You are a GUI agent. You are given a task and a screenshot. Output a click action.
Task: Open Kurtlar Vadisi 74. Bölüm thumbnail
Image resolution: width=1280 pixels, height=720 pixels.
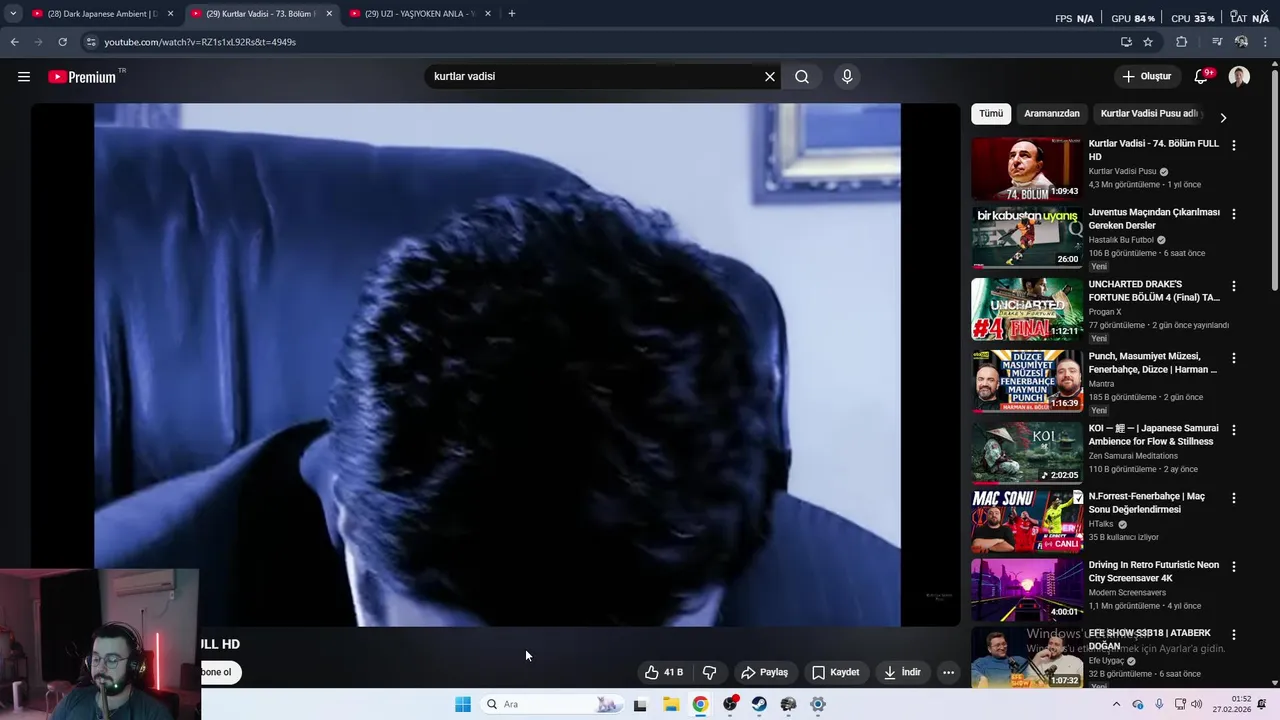(x=1027, y=169)
